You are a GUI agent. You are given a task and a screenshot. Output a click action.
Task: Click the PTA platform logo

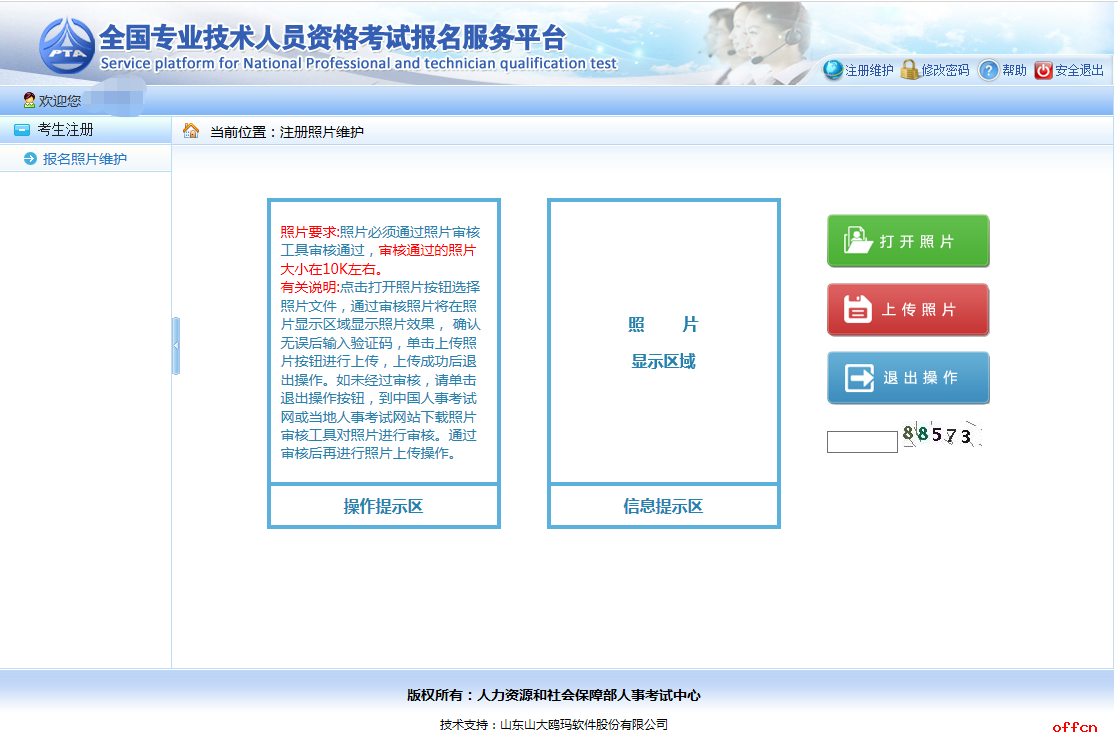(x=67, y=46)
